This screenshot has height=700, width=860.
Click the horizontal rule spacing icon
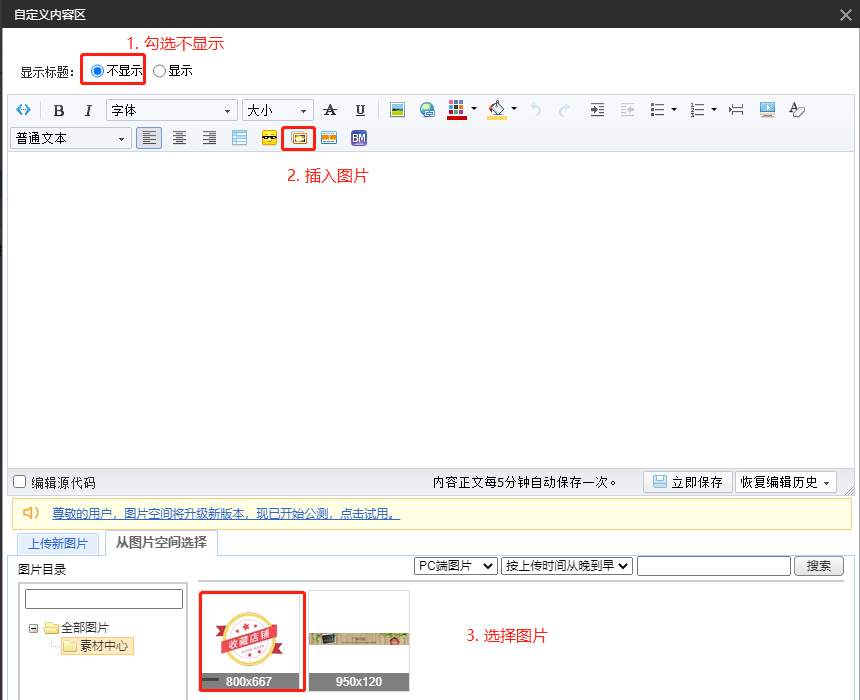tap(736, 110)
